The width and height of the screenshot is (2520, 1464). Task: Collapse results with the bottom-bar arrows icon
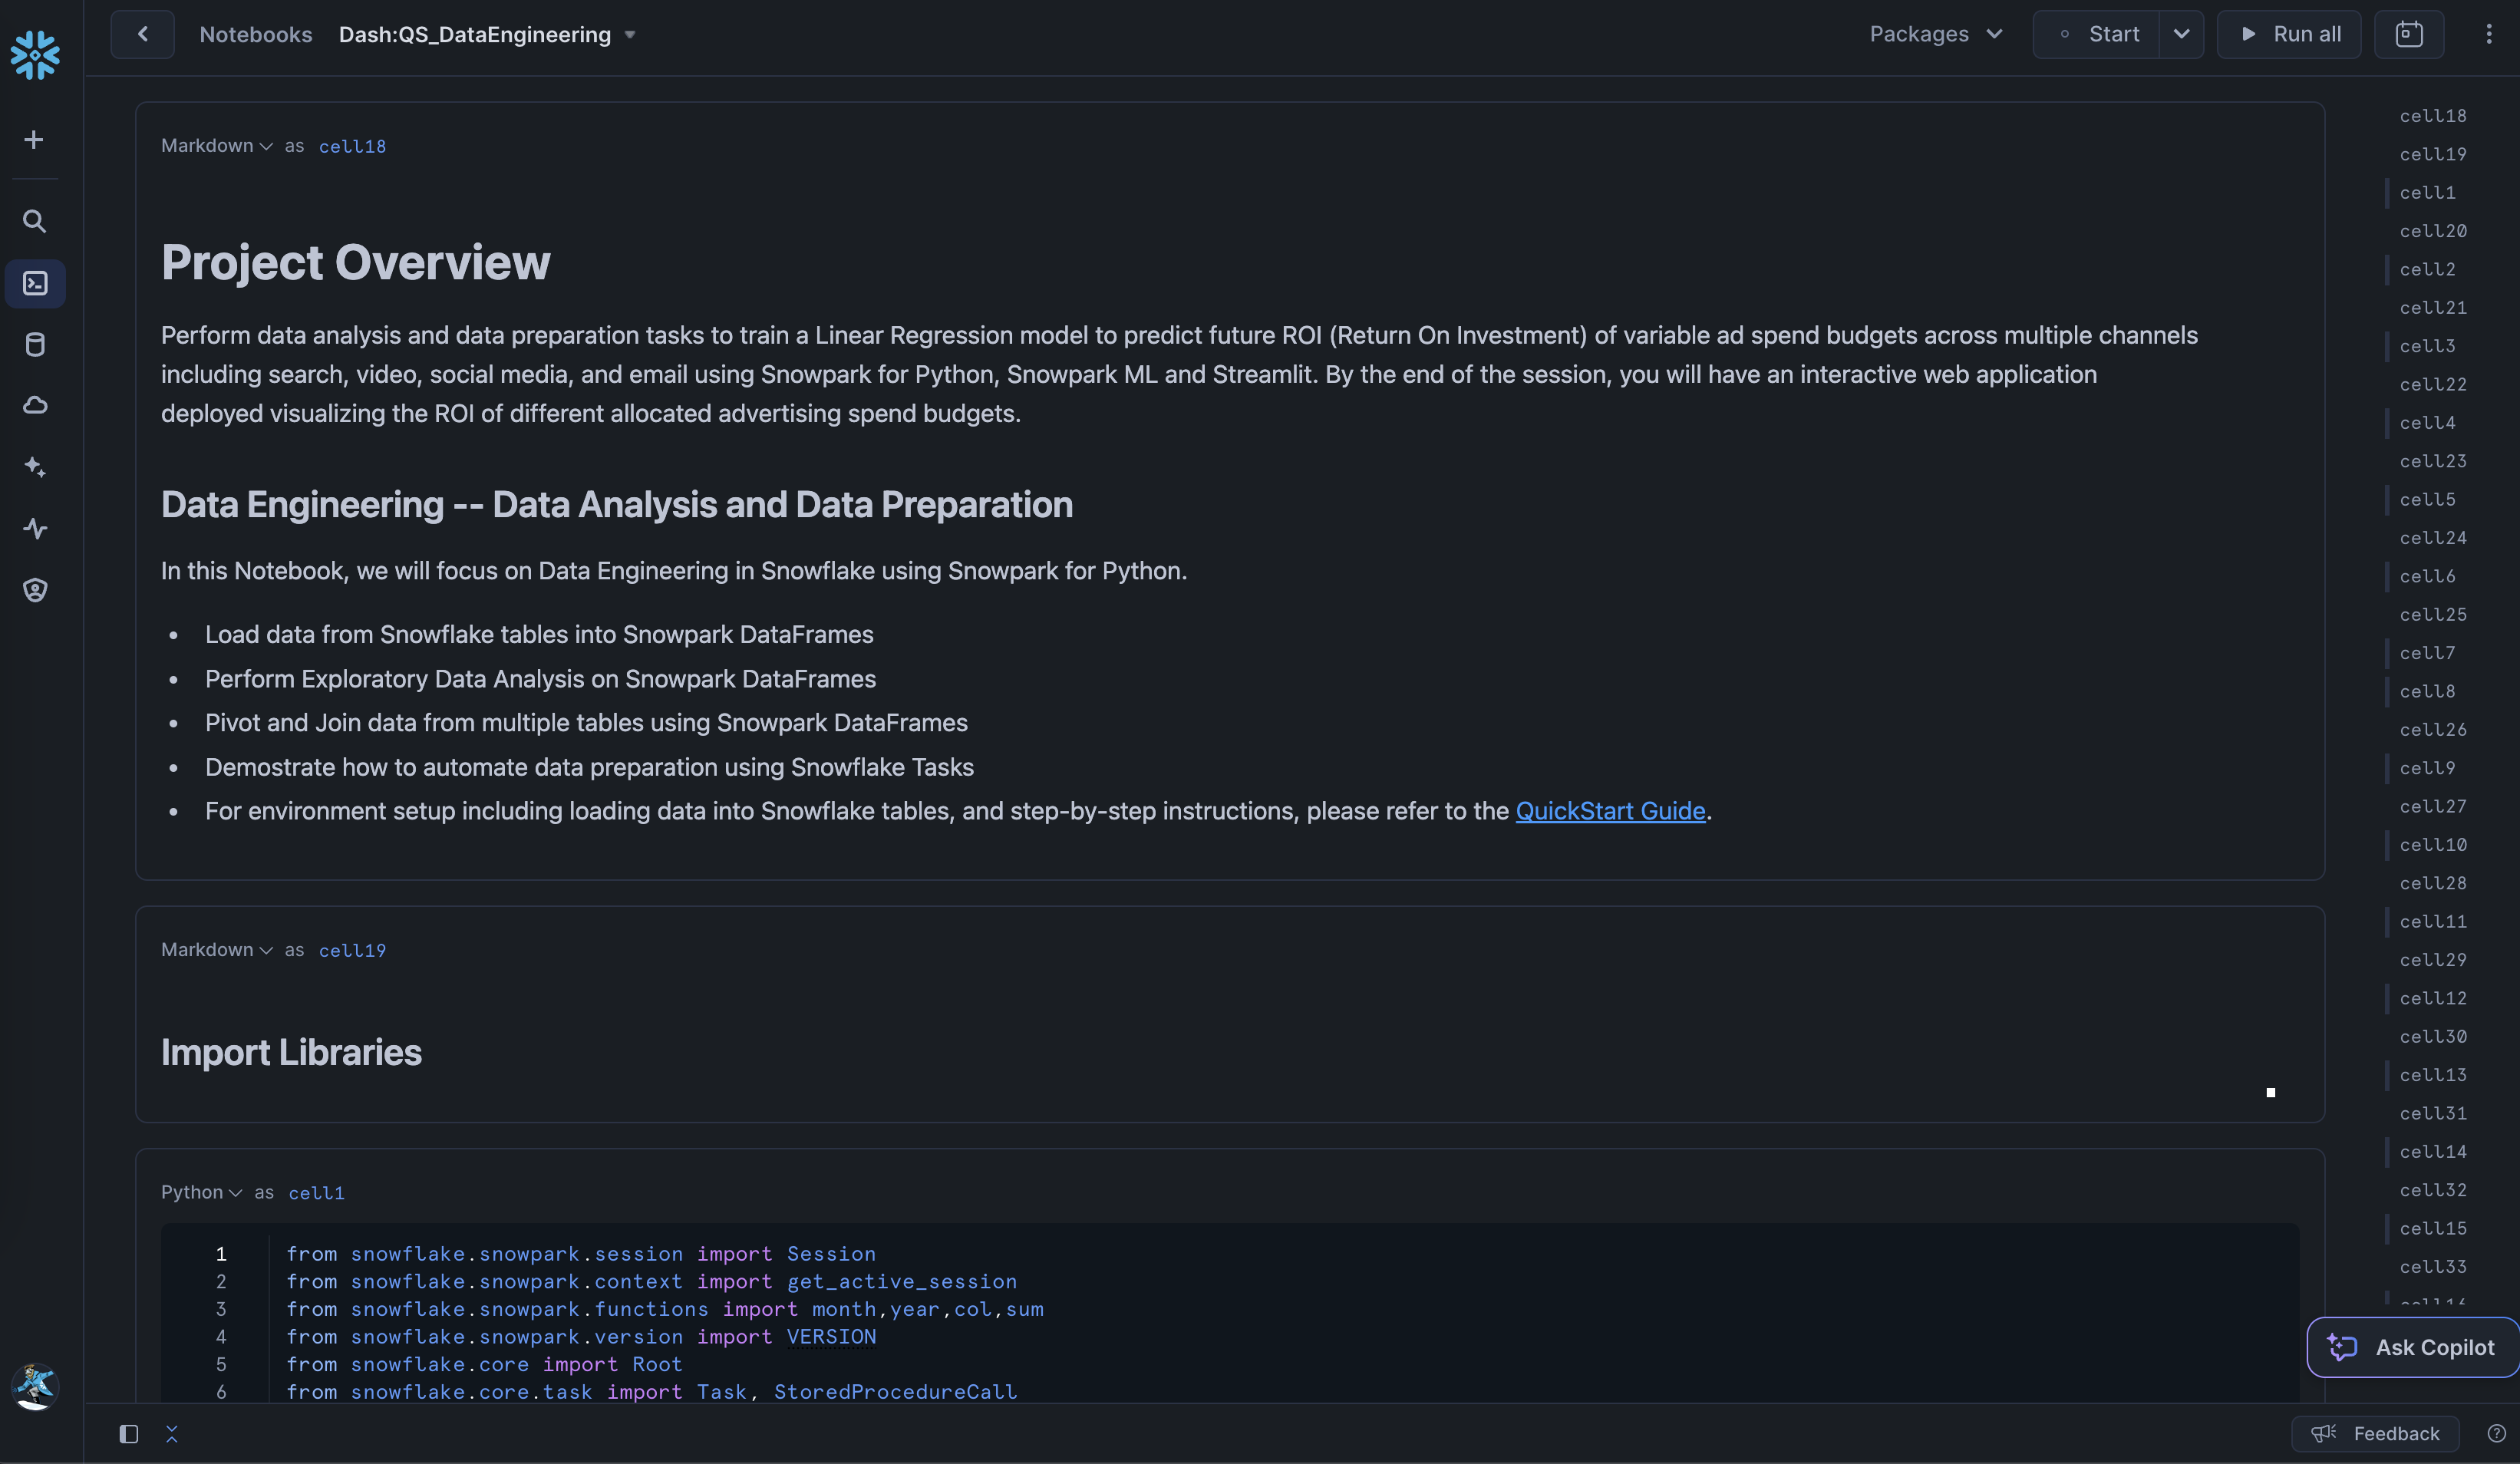click(172, 1434)
